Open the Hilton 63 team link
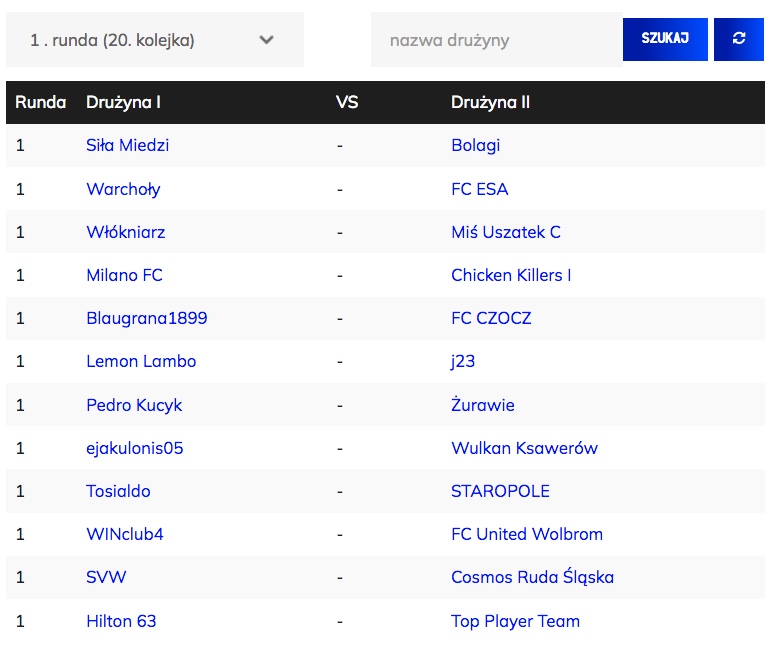Screen dimensions: 769x648 121,622
